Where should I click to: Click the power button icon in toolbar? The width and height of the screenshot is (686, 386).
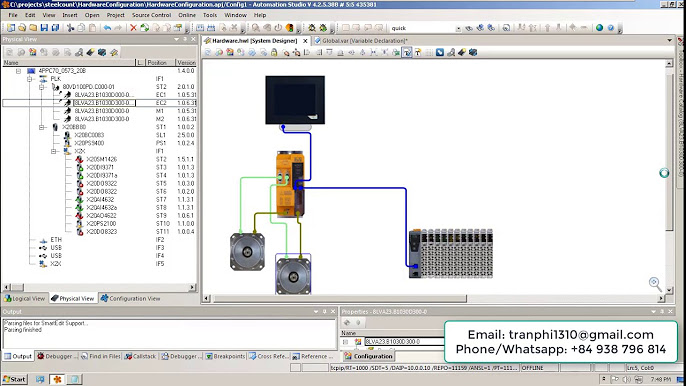click(x=278, y=28)
